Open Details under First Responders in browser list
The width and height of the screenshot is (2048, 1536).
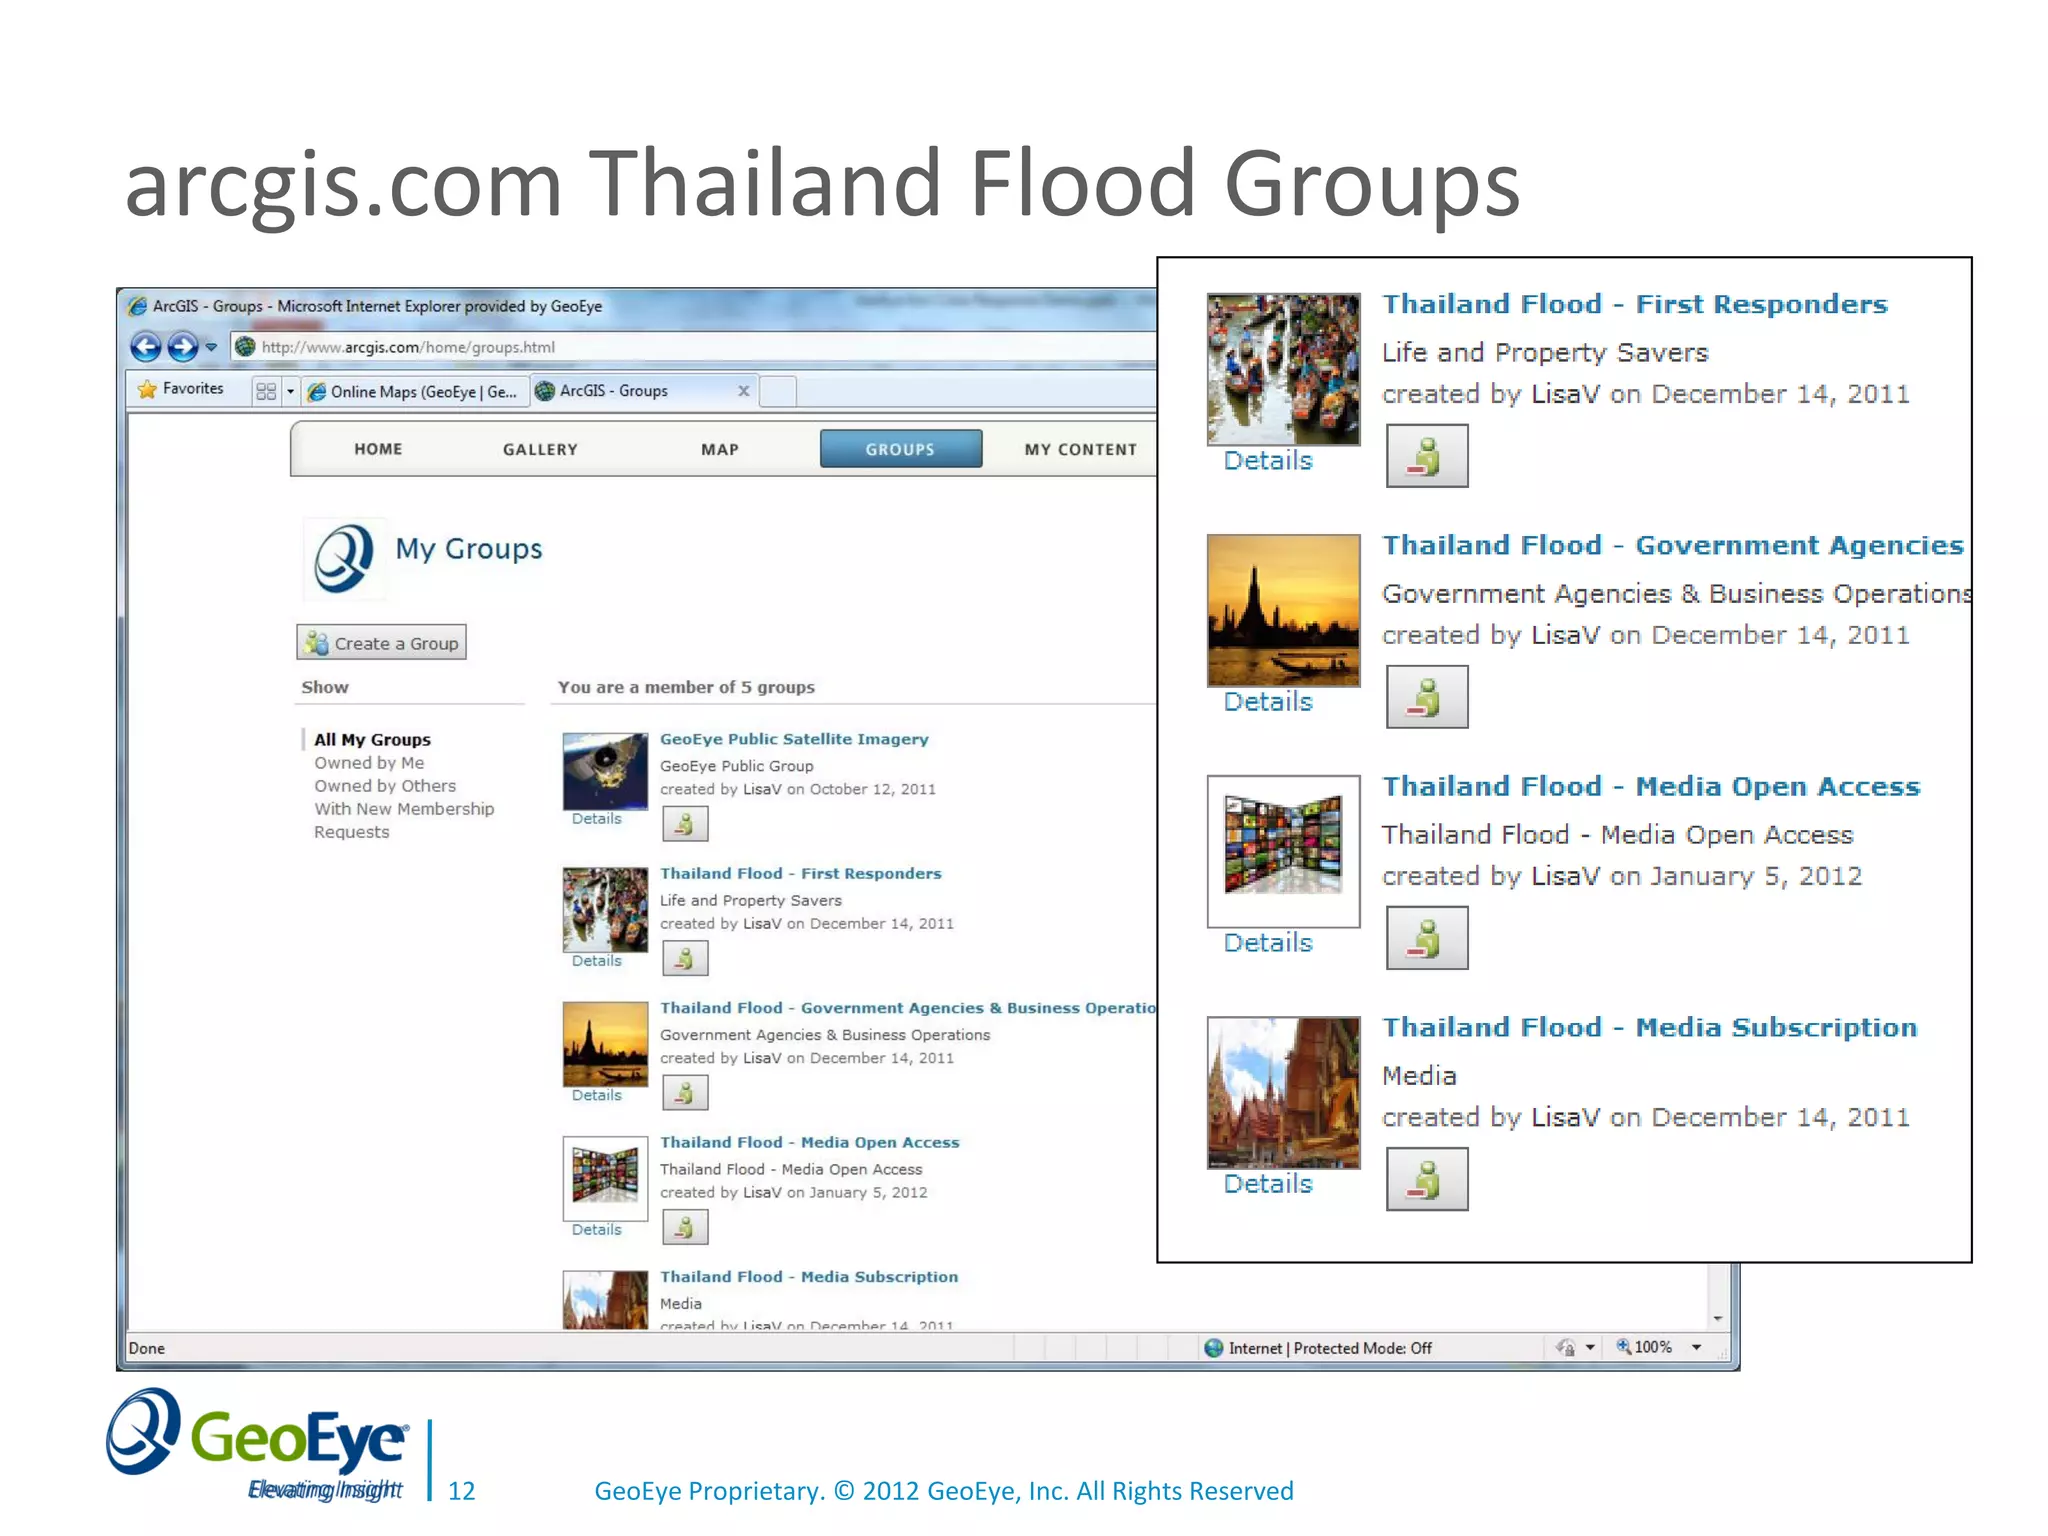click(596, 960)
